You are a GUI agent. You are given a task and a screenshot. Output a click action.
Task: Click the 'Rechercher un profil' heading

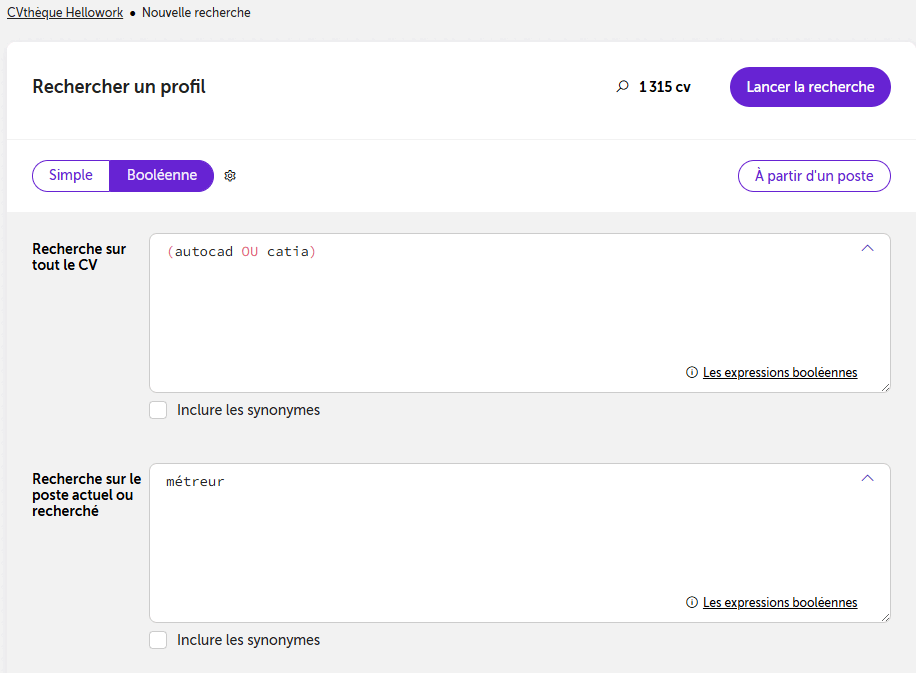(x=119, y=86)
